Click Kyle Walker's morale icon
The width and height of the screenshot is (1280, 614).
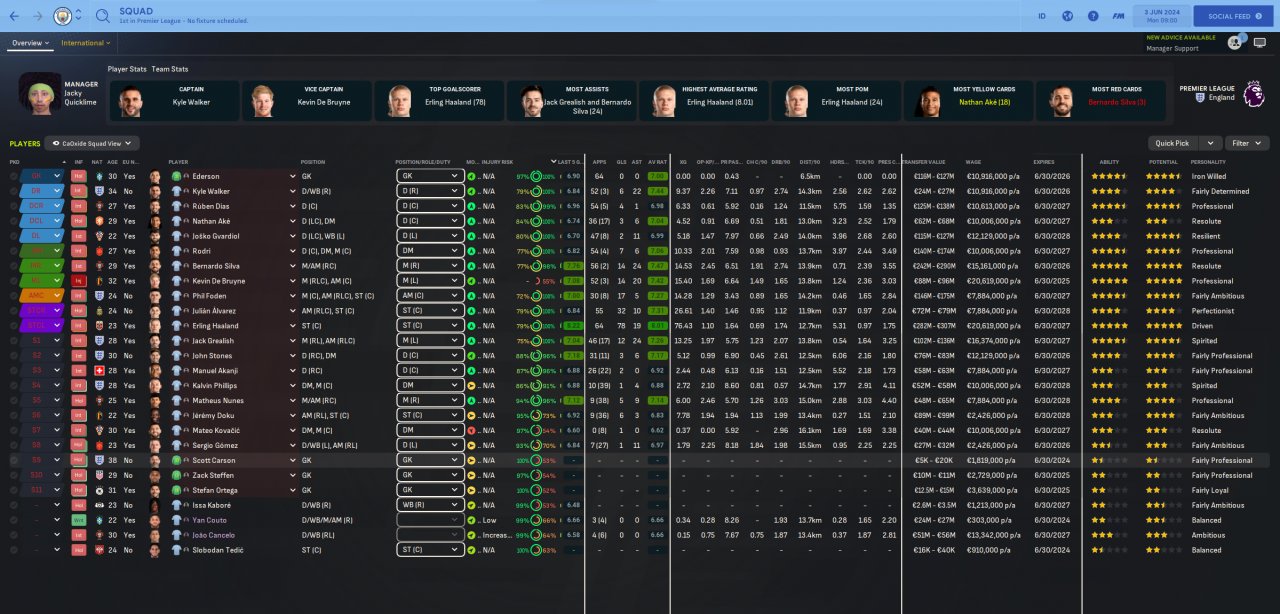pyautogui.click(x=471, y=191)
